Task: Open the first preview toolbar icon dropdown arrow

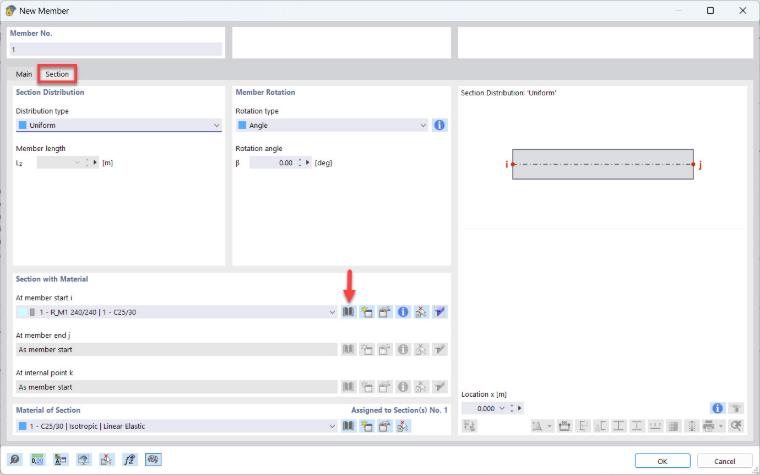Action: [550, 426]
